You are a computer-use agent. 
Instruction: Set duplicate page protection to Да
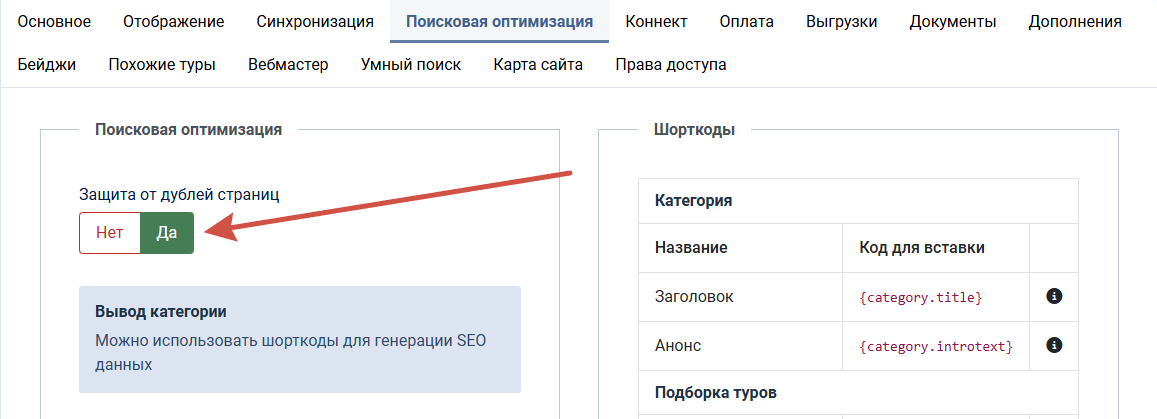tap(167, 232)
